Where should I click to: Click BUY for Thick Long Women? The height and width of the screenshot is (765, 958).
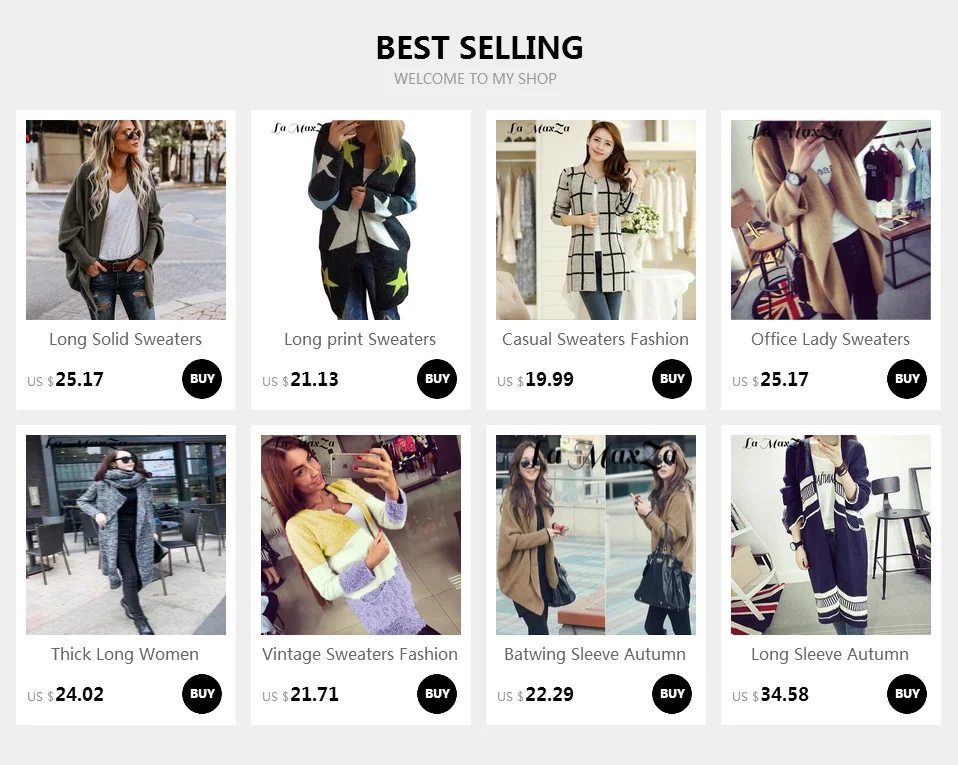click(x=202, y=694)
